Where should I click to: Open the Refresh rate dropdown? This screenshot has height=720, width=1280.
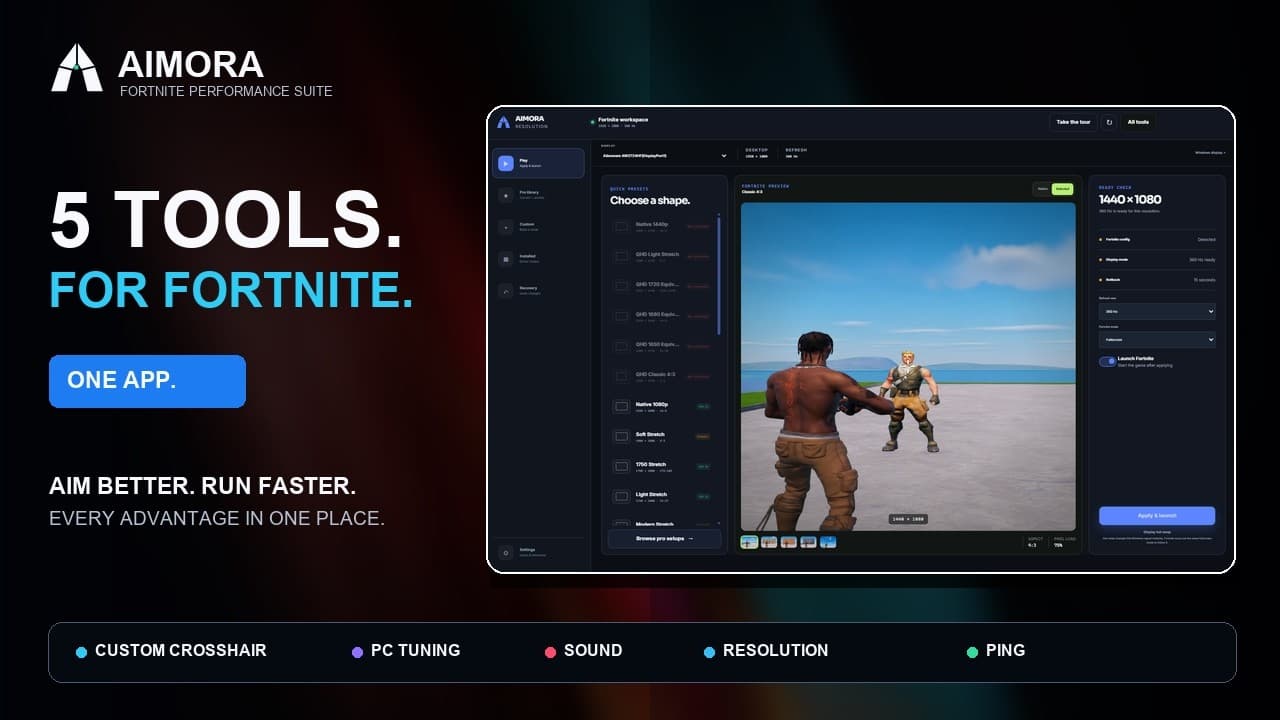click(x=1157, y=312)
